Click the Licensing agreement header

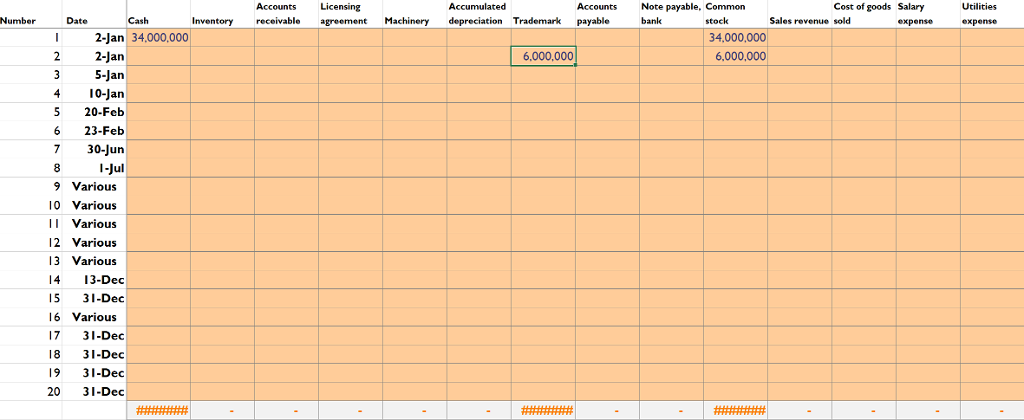(x=351, y=14)
